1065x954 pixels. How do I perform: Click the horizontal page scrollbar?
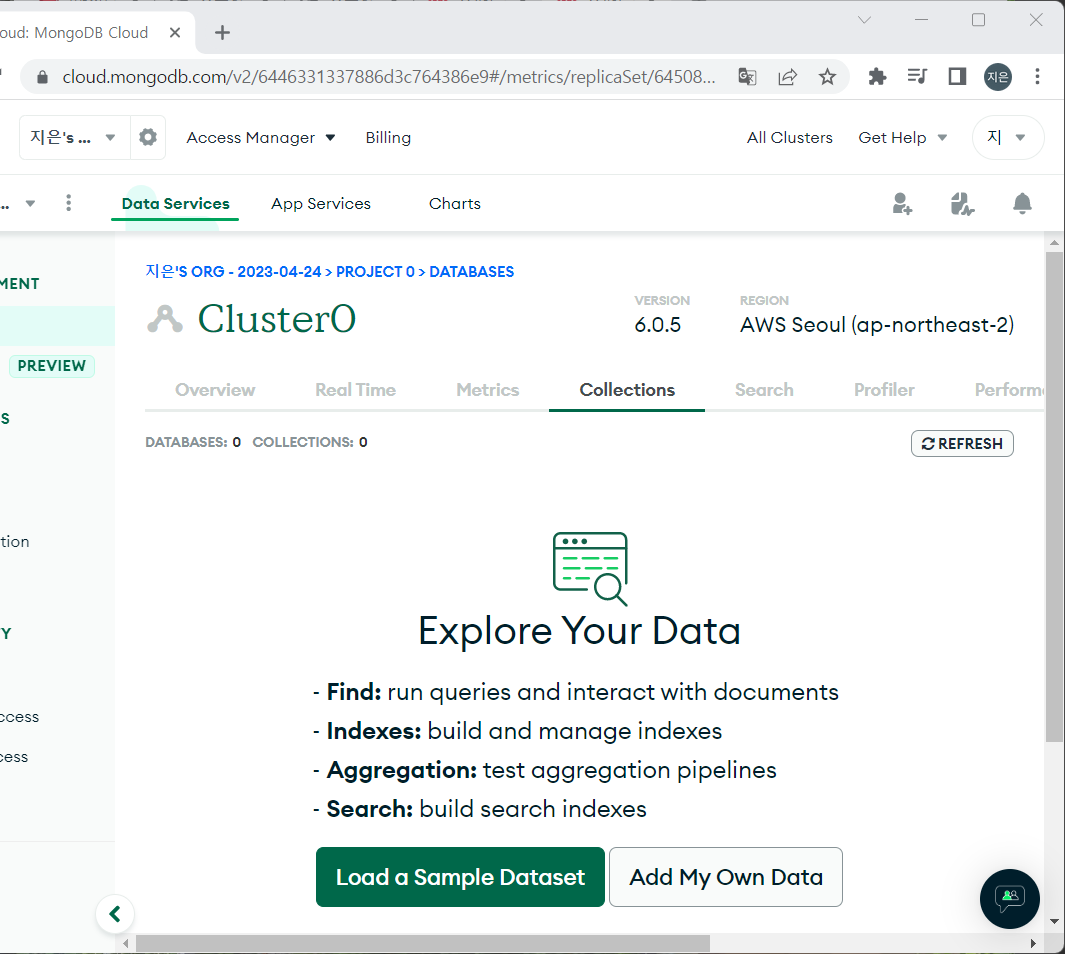tap(422, 943)
